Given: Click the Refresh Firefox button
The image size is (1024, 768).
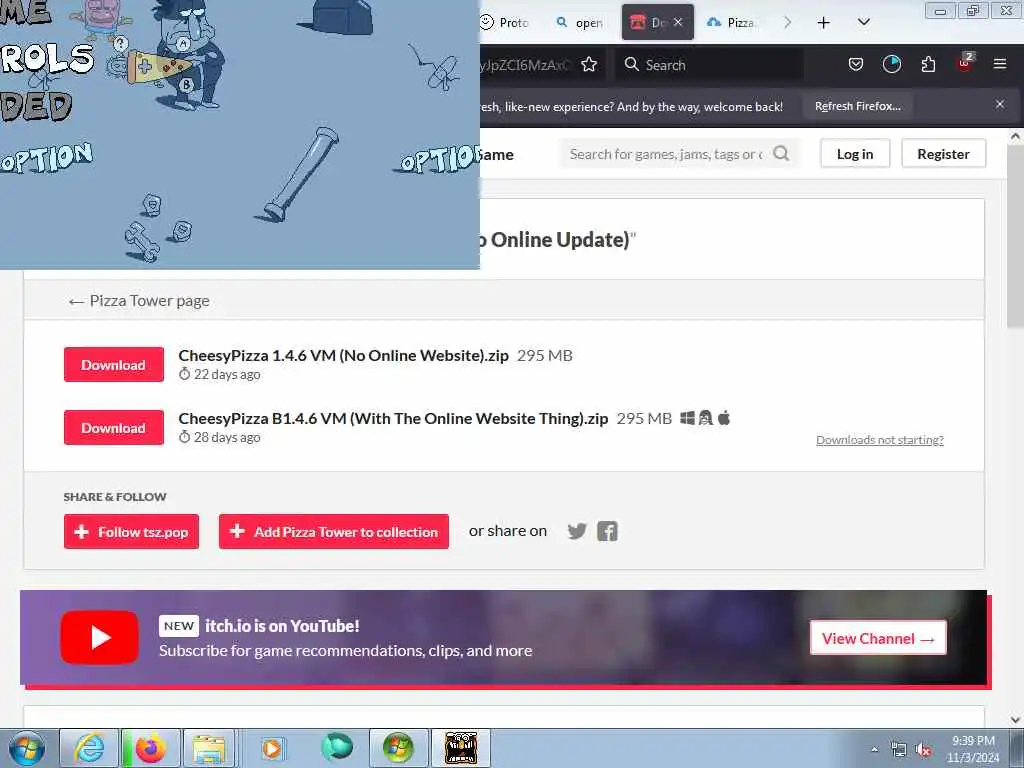Looking at the screenshot, I should pos(858,106).
